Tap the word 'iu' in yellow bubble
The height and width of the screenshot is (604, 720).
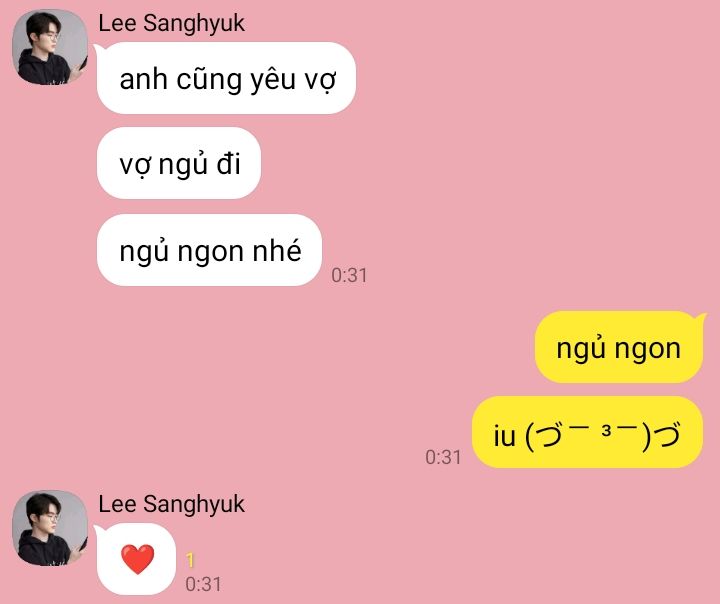[x=504, y=435]
